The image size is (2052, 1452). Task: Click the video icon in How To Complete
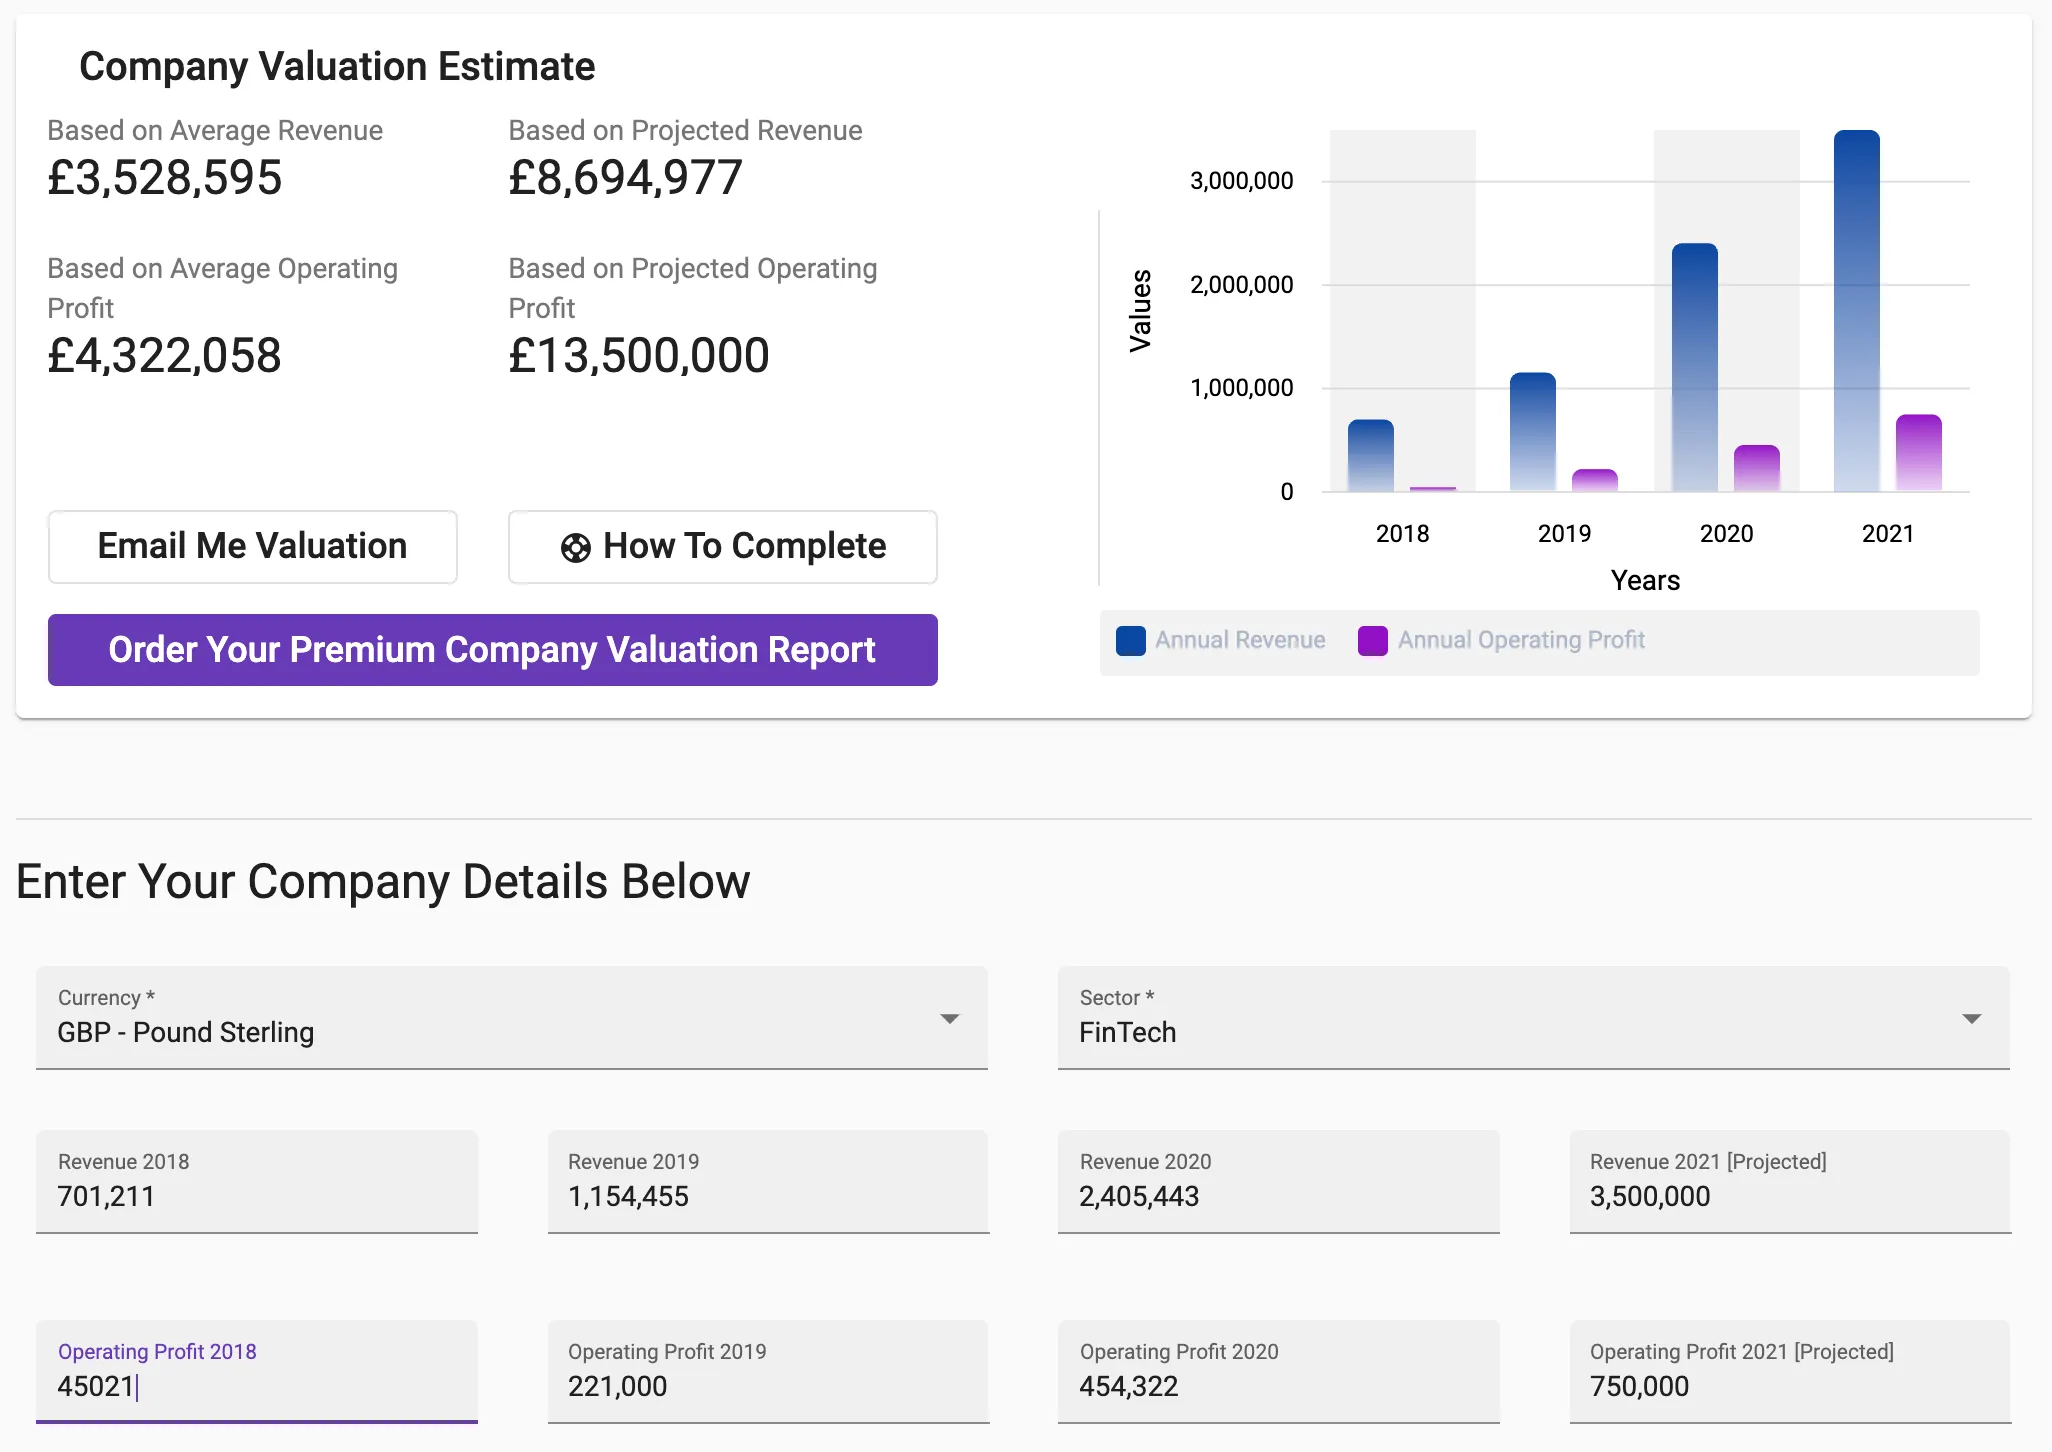click(575, 547)
